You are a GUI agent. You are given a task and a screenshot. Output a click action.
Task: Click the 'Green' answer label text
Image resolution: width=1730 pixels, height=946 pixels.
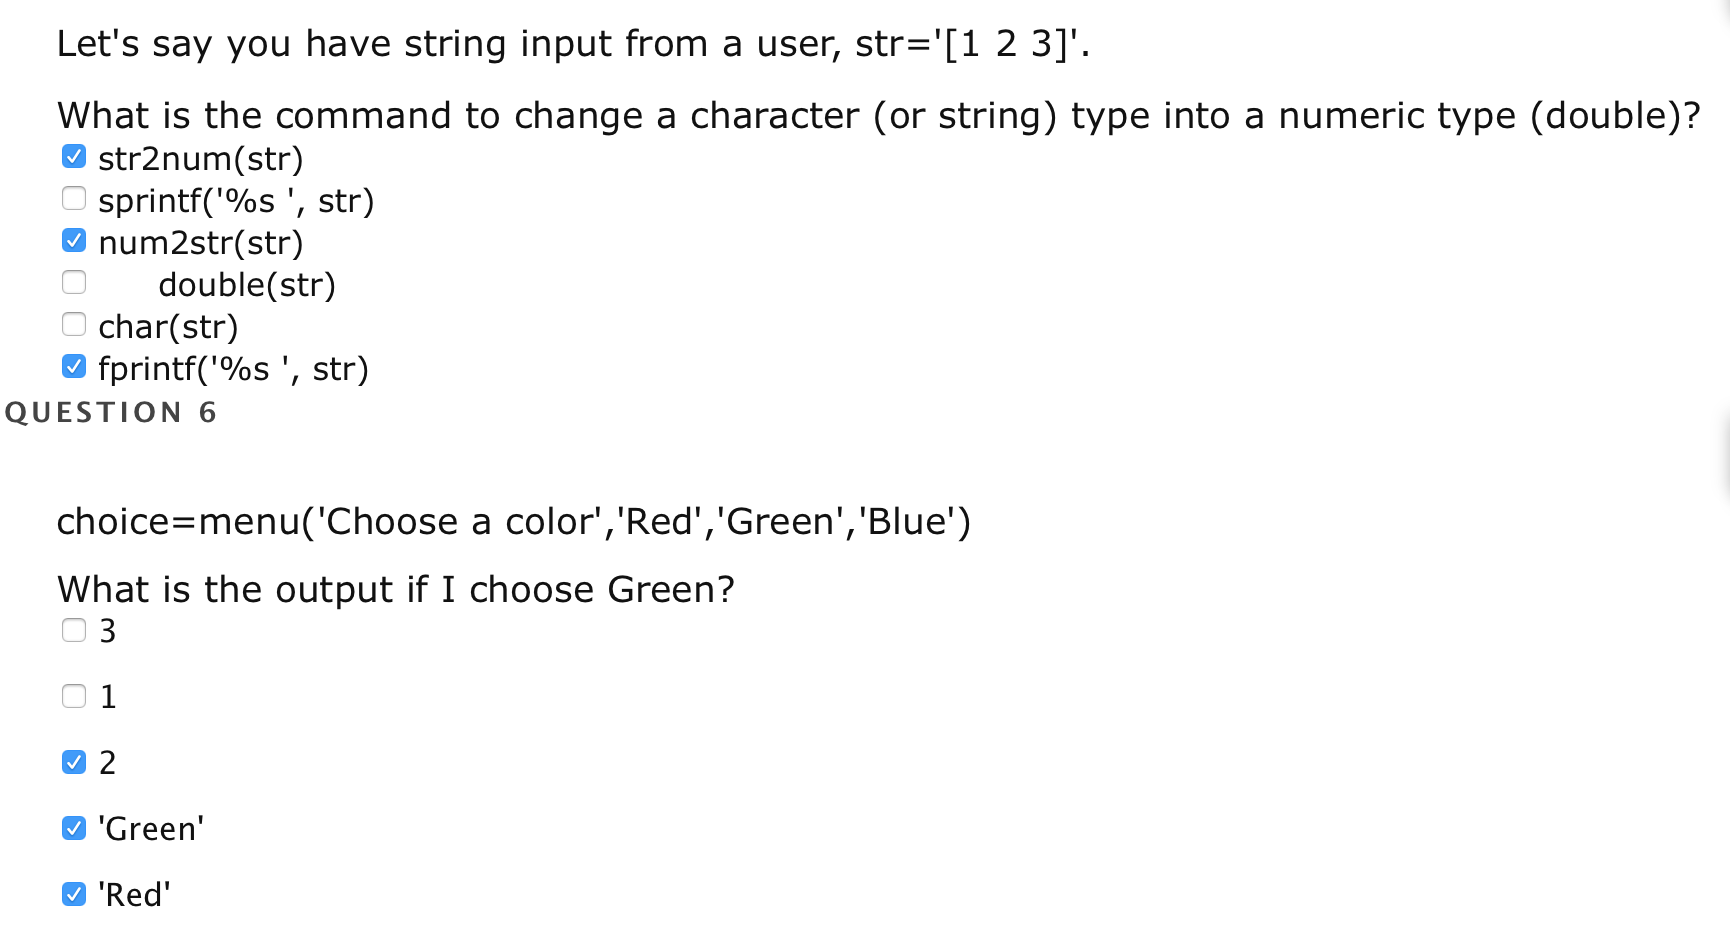pyautogui.click(x=151, y=829)
